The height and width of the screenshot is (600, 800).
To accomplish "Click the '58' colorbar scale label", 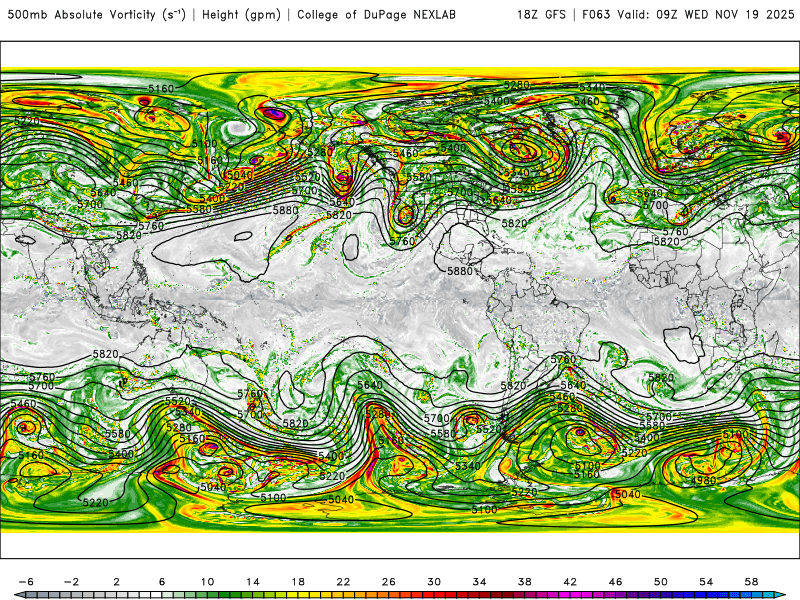I will coord(752,582).
